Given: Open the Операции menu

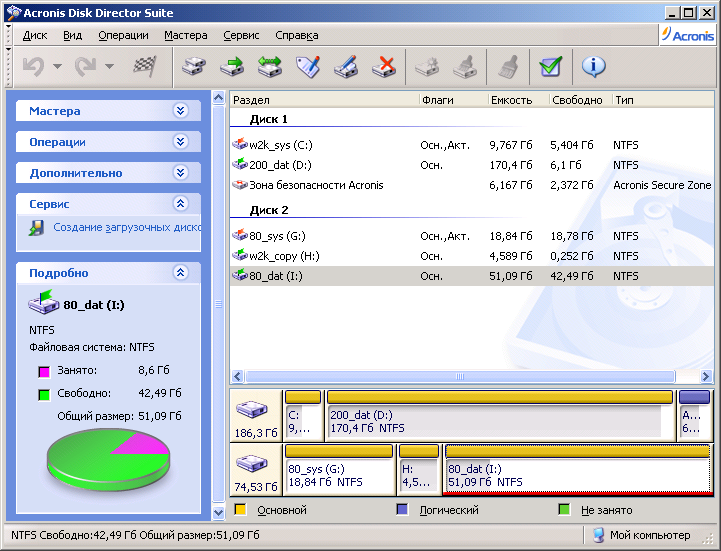Looking at the screenshot, I should pos(123,35).
